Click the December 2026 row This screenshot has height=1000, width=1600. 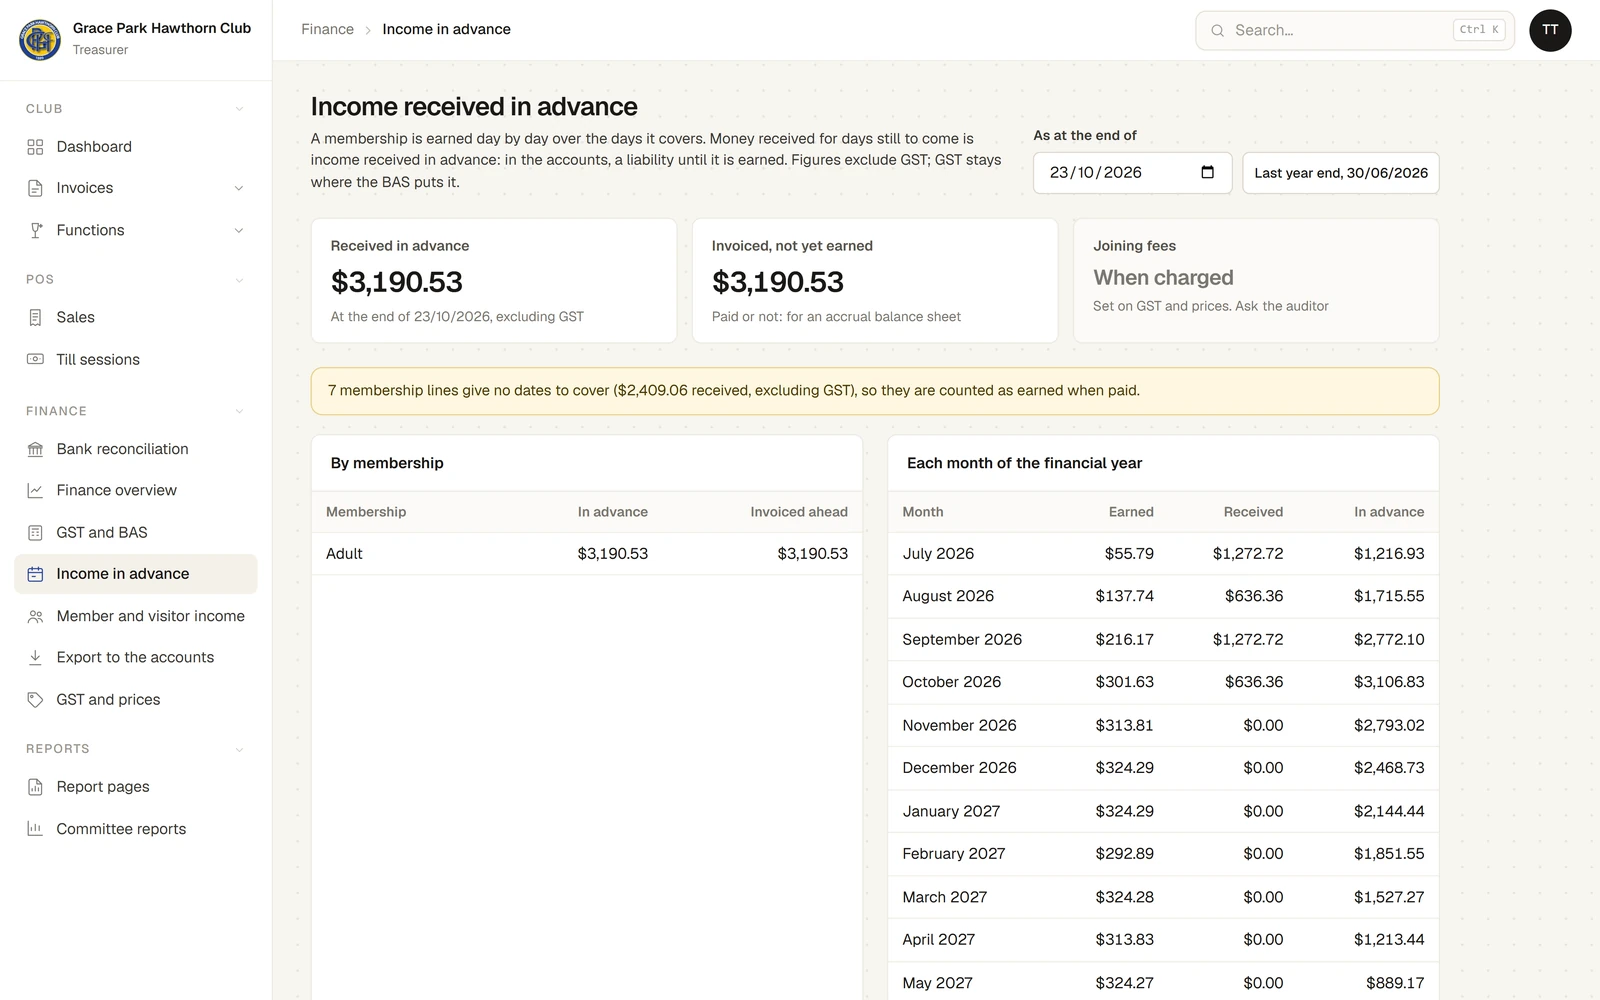[1163, 768]
